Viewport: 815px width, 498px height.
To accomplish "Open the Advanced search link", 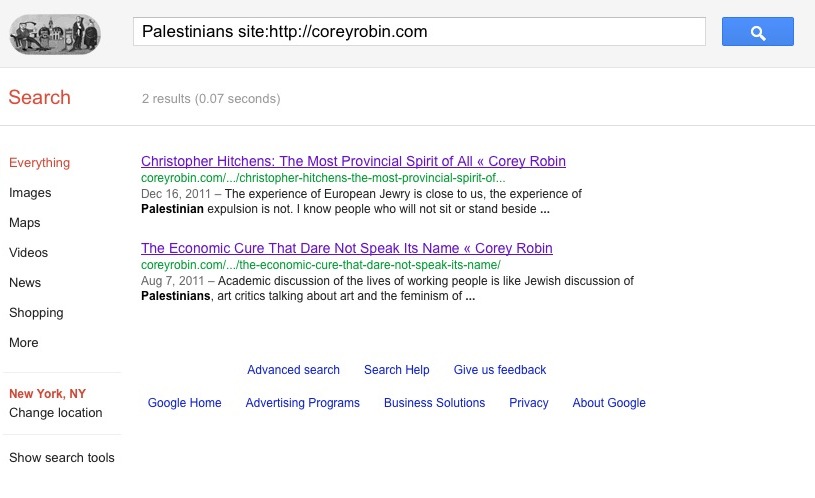I will (293, 370).
